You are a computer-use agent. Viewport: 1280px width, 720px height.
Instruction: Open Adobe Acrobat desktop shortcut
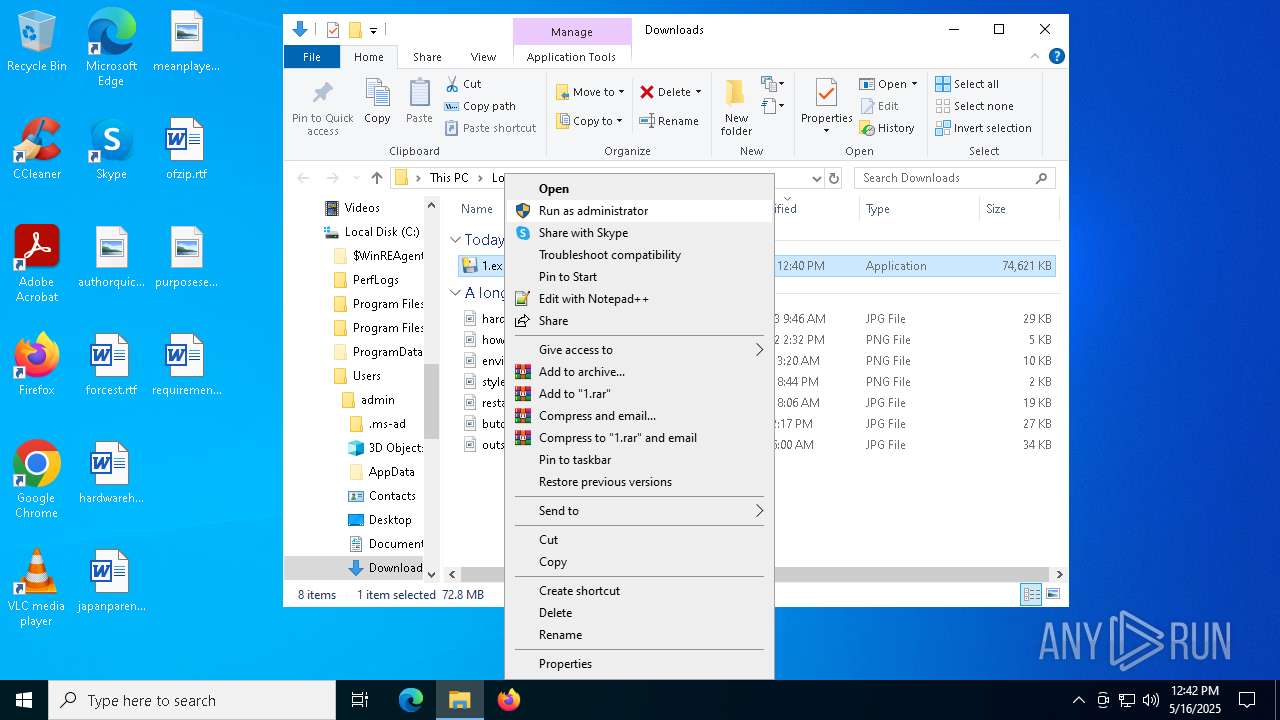pos(37,264)
